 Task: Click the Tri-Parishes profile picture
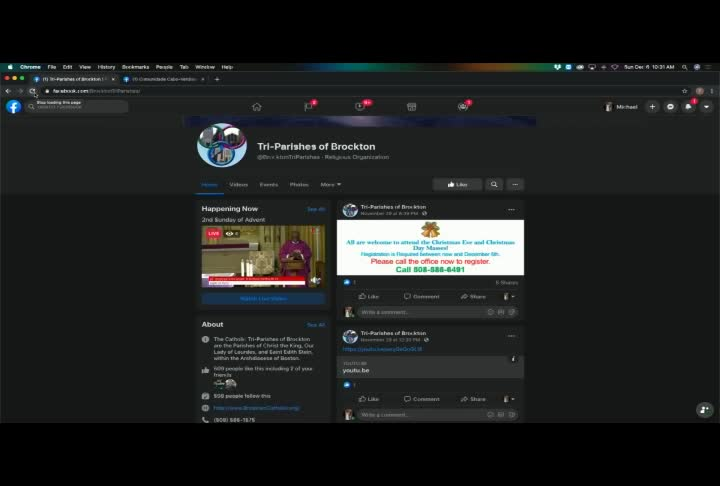pos(222,145)
